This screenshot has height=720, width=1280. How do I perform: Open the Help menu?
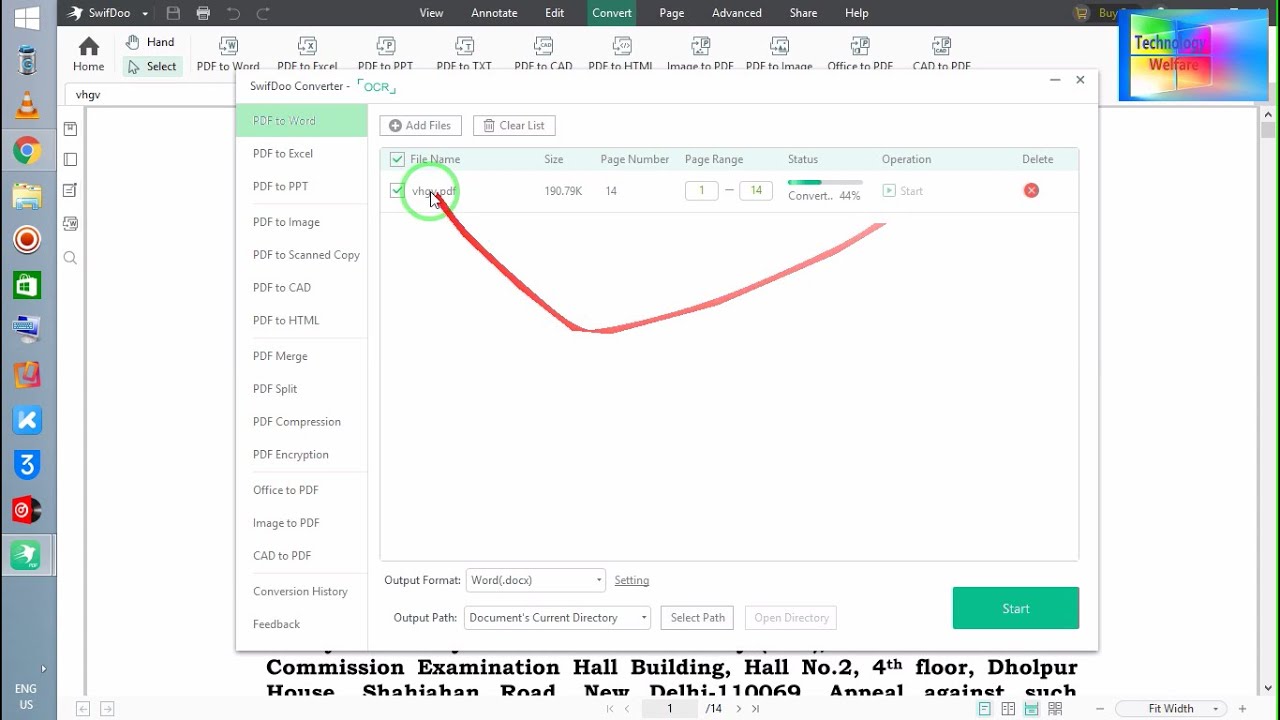click(857, 13)
